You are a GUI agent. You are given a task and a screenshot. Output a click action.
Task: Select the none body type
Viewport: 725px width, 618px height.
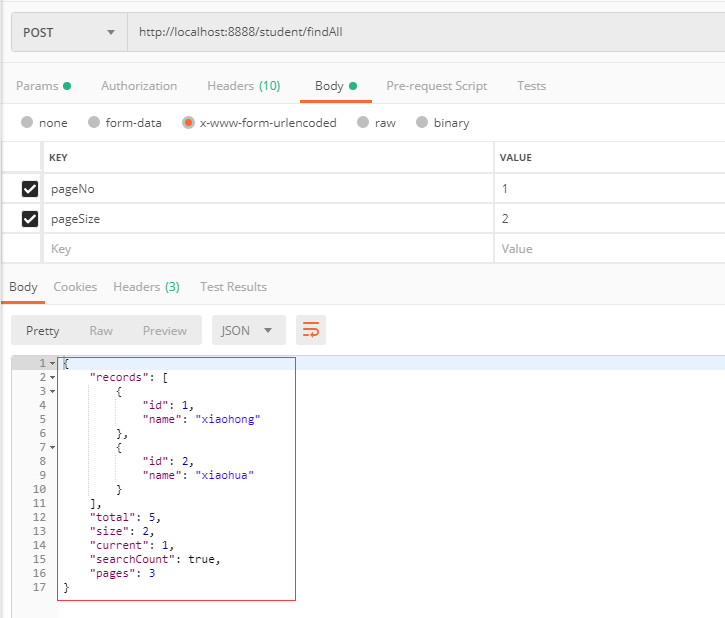[27, 122]
